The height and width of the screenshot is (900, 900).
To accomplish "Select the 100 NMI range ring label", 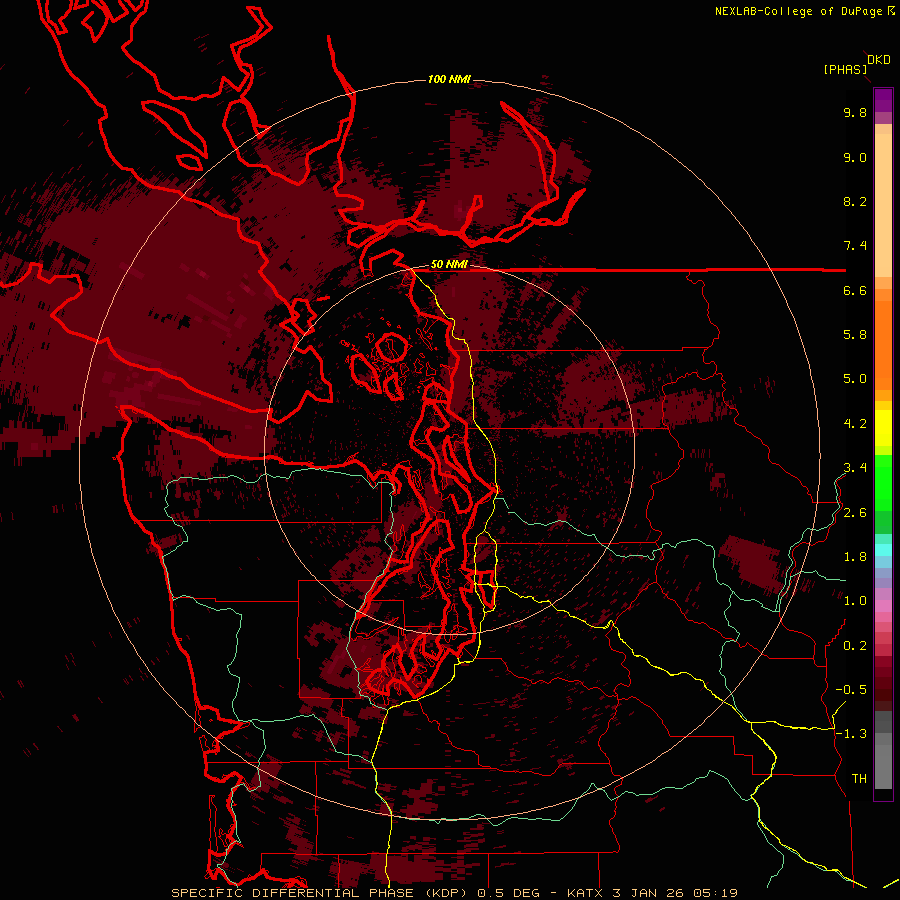I will pyautogui.click(x=449, y=79).
